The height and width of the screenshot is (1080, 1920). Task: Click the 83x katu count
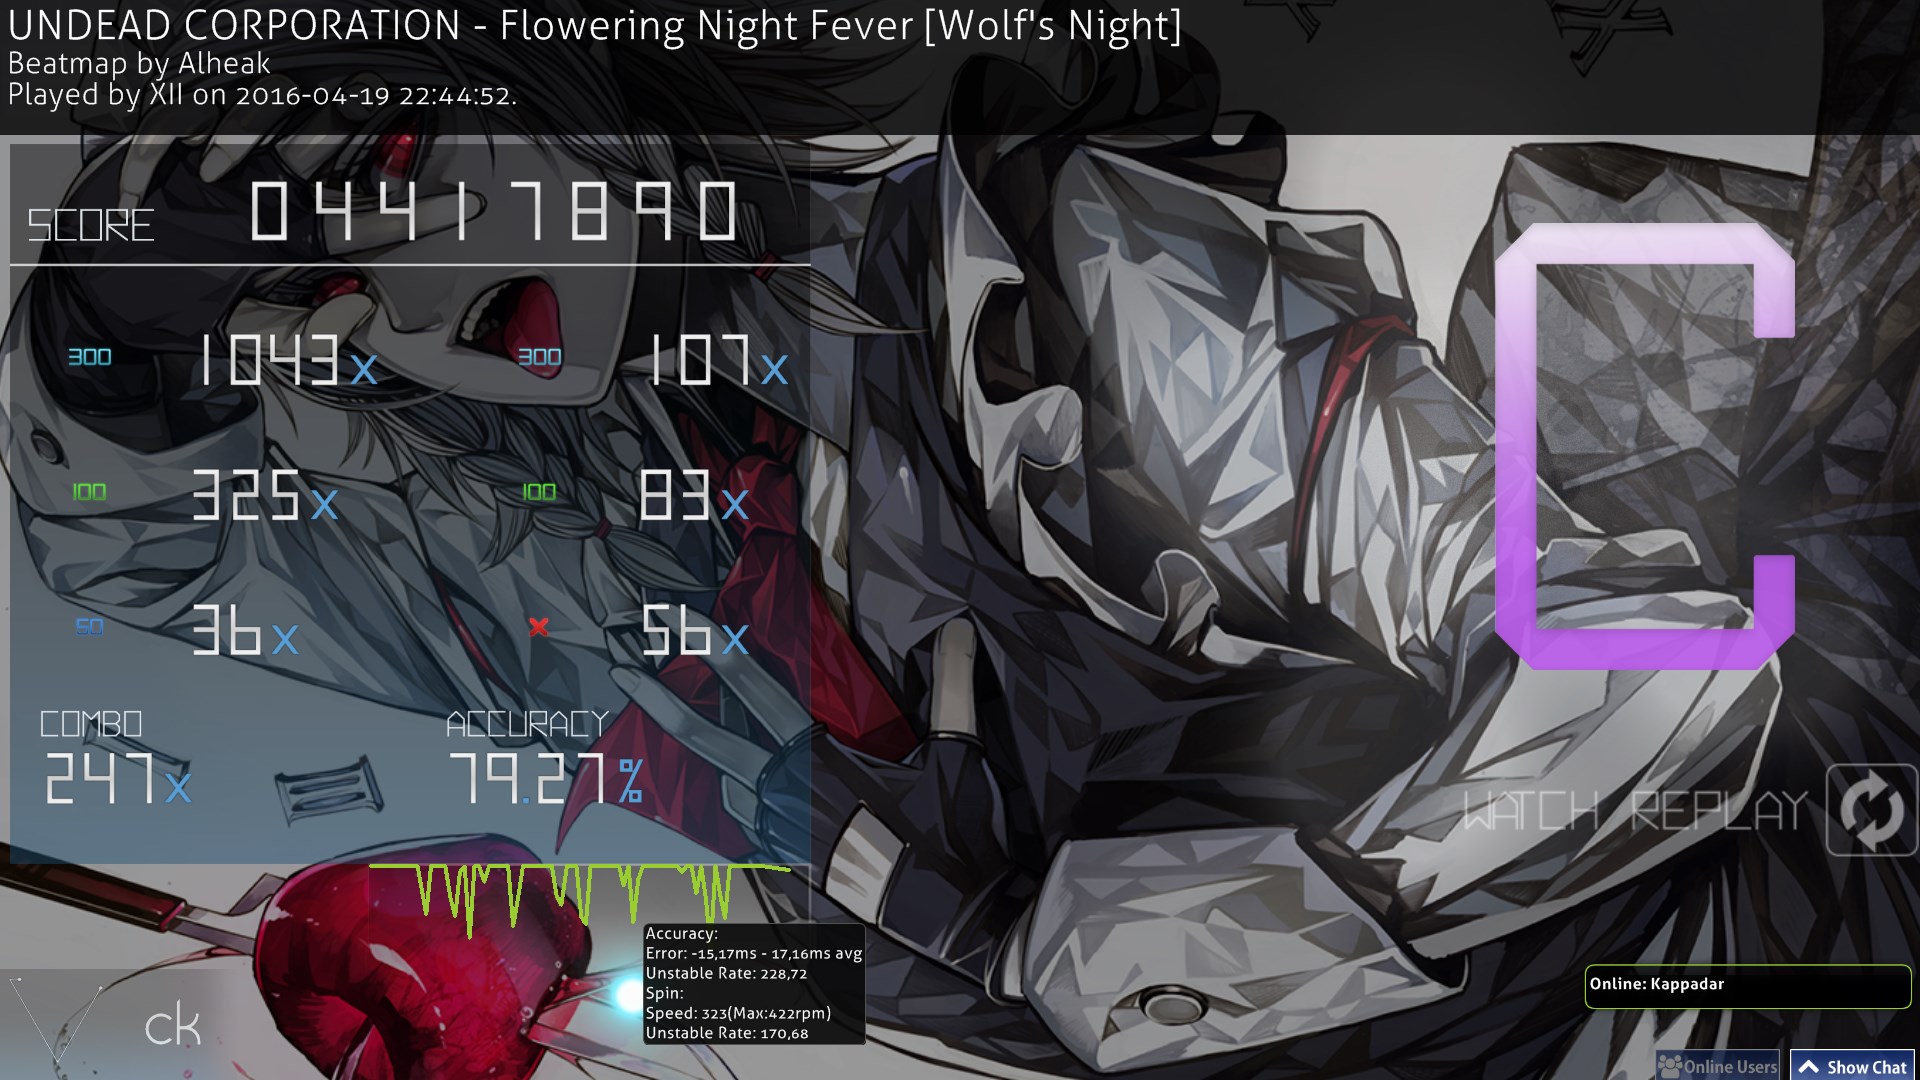click(694, 495)
